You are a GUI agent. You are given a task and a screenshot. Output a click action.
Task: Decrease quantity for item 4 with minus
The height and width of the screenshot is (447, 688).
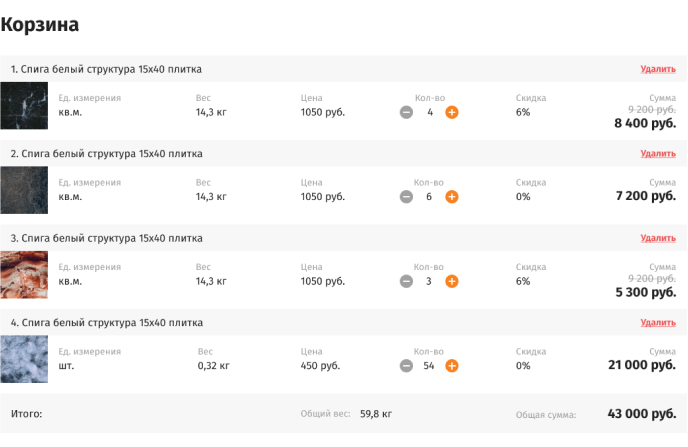(x=406, y=365)
